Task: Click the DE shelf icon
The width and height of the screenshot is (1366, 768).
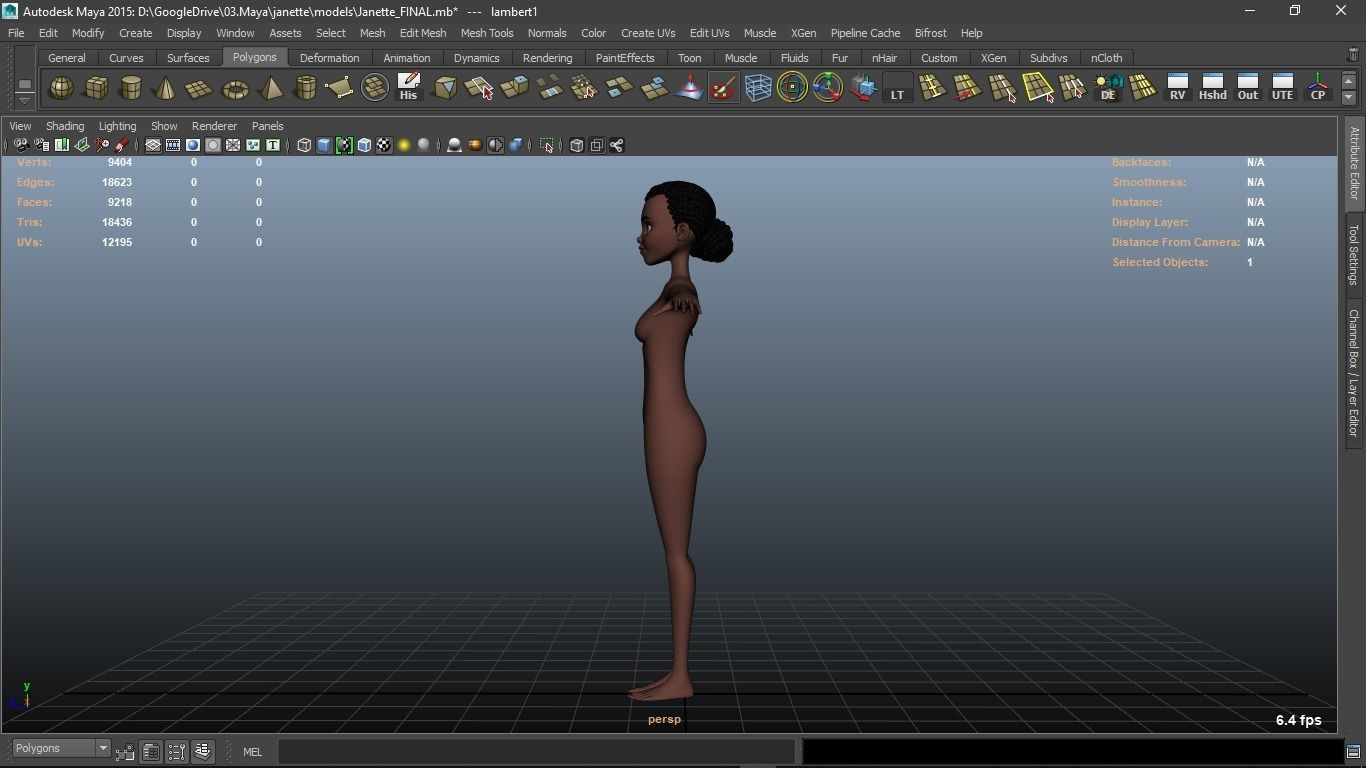Action: coord(1108,88)
